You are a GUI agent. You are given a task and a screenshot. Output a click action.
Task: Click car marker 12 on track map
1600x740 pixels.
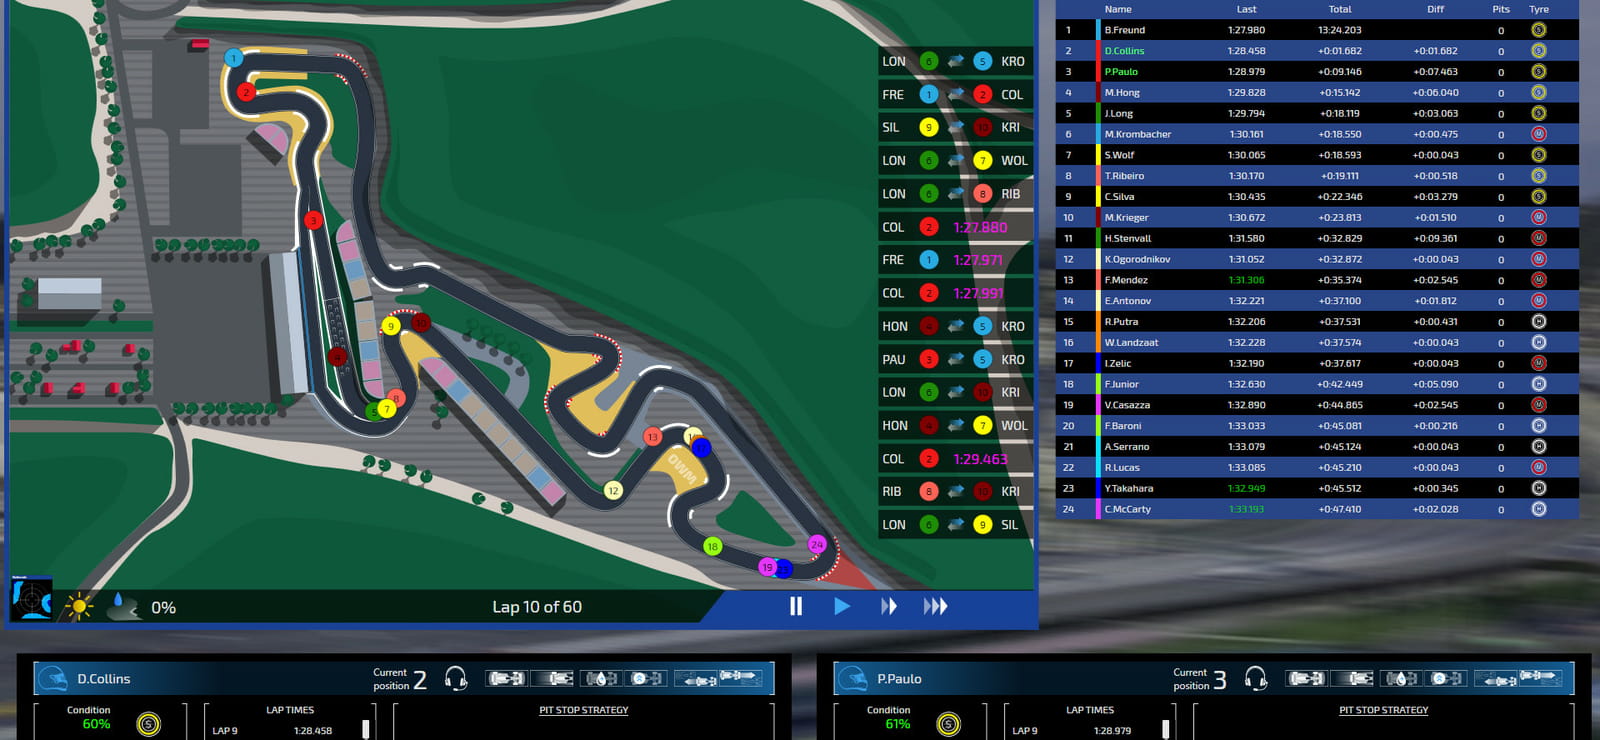point(613,490)
